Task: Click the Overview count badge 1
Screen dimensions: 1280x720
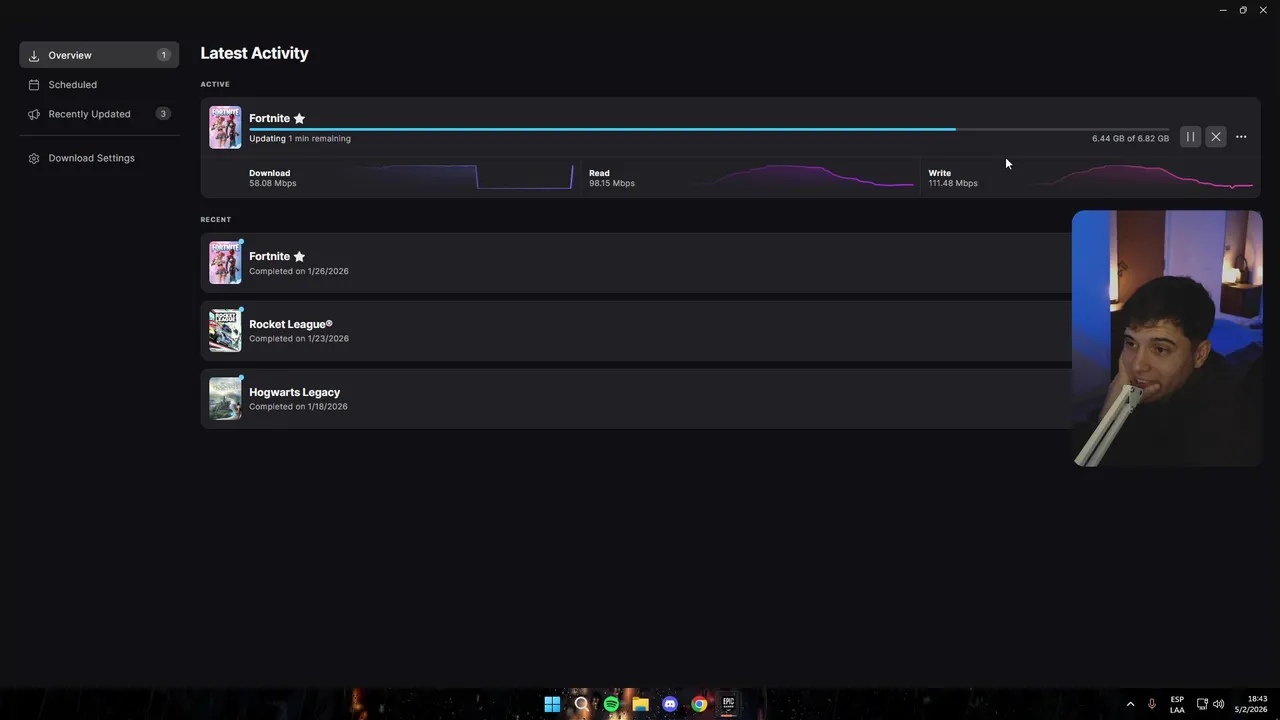Action: tap(163, 55)
